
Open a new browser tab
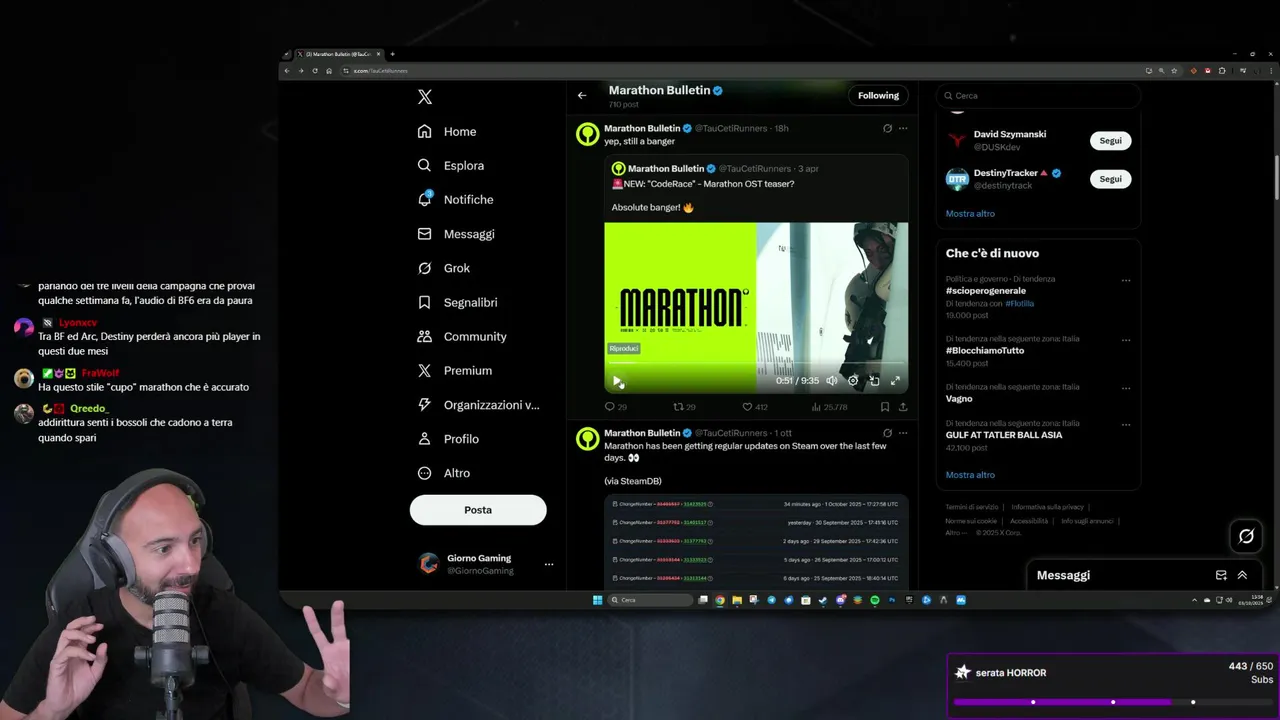[x=392, y=54]
